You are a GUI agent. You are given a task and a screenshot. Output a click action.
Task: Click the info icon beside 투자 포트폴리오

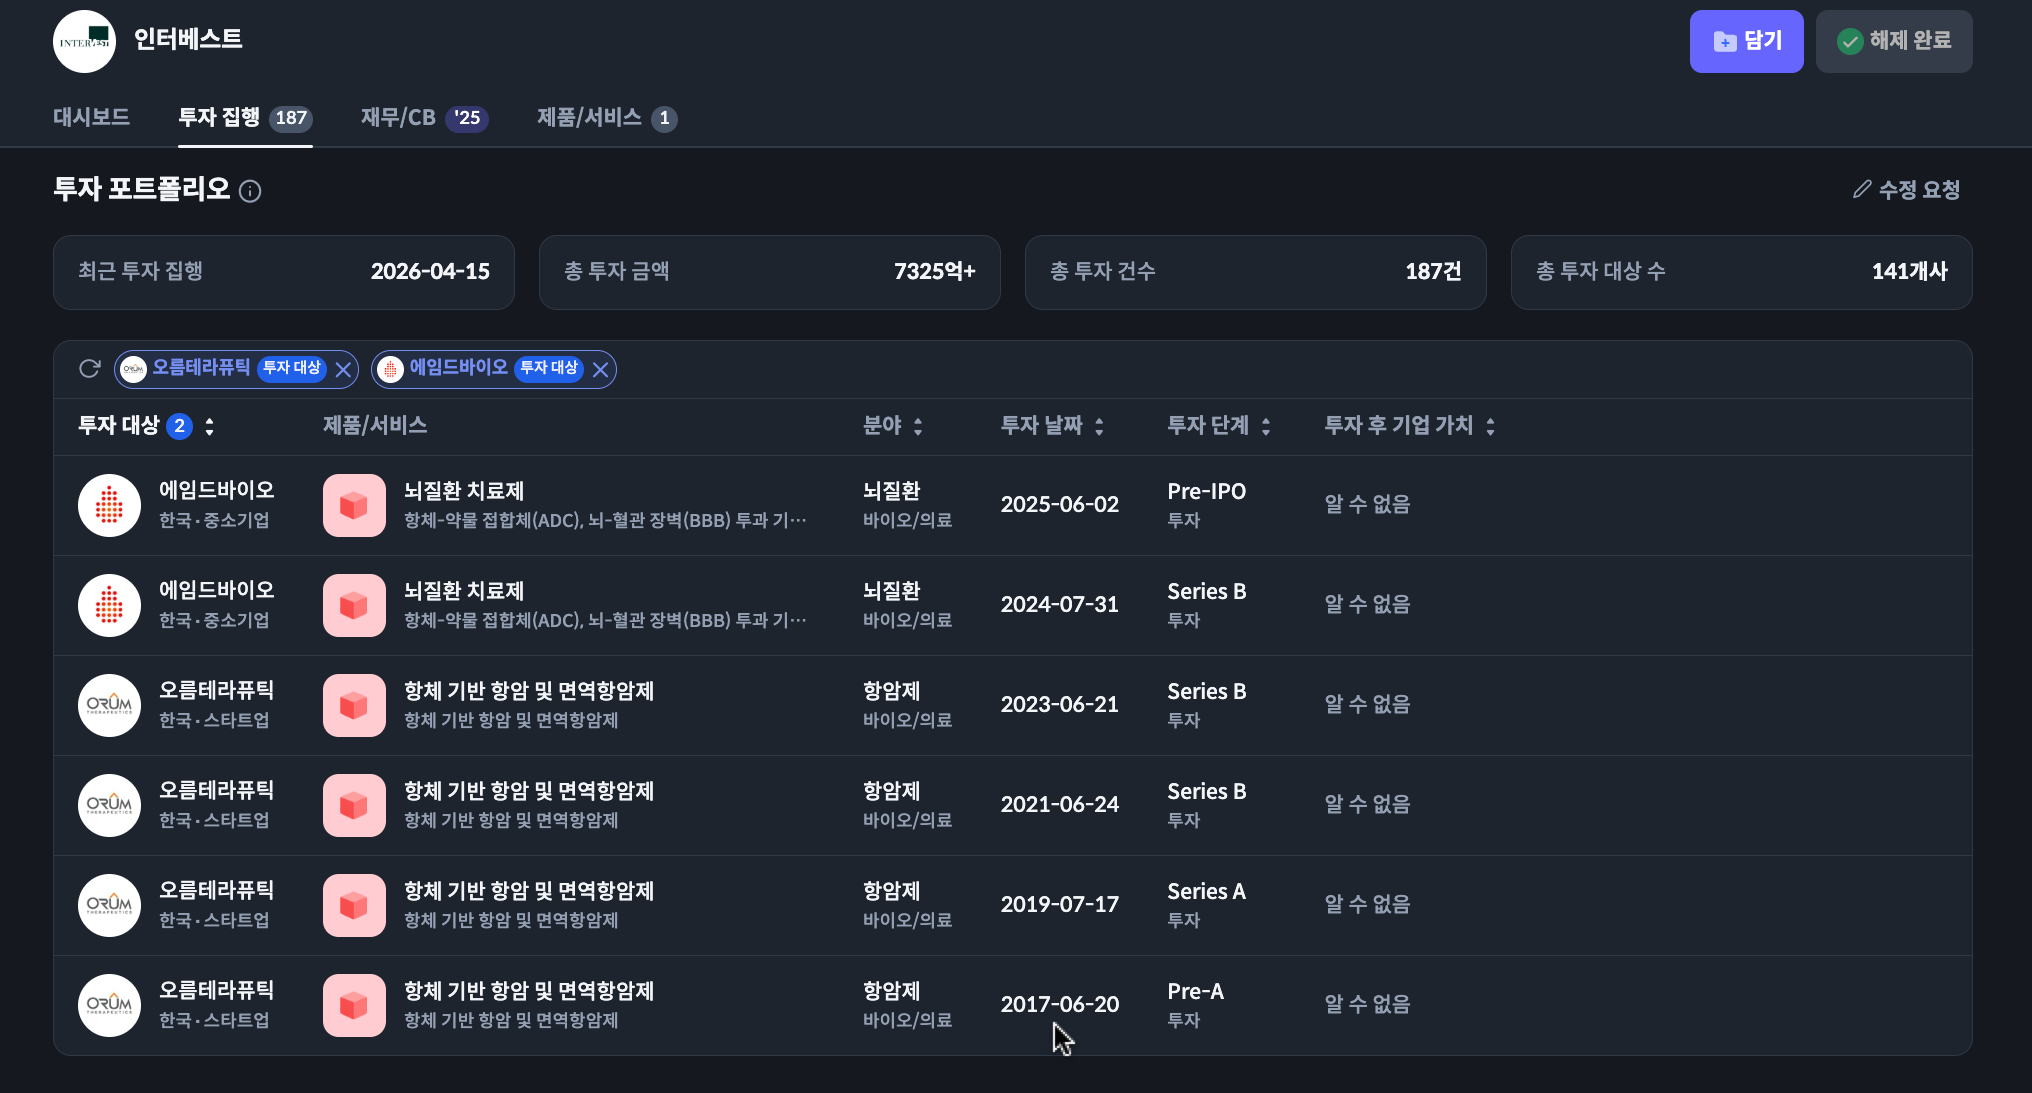[x=250, y=191]
